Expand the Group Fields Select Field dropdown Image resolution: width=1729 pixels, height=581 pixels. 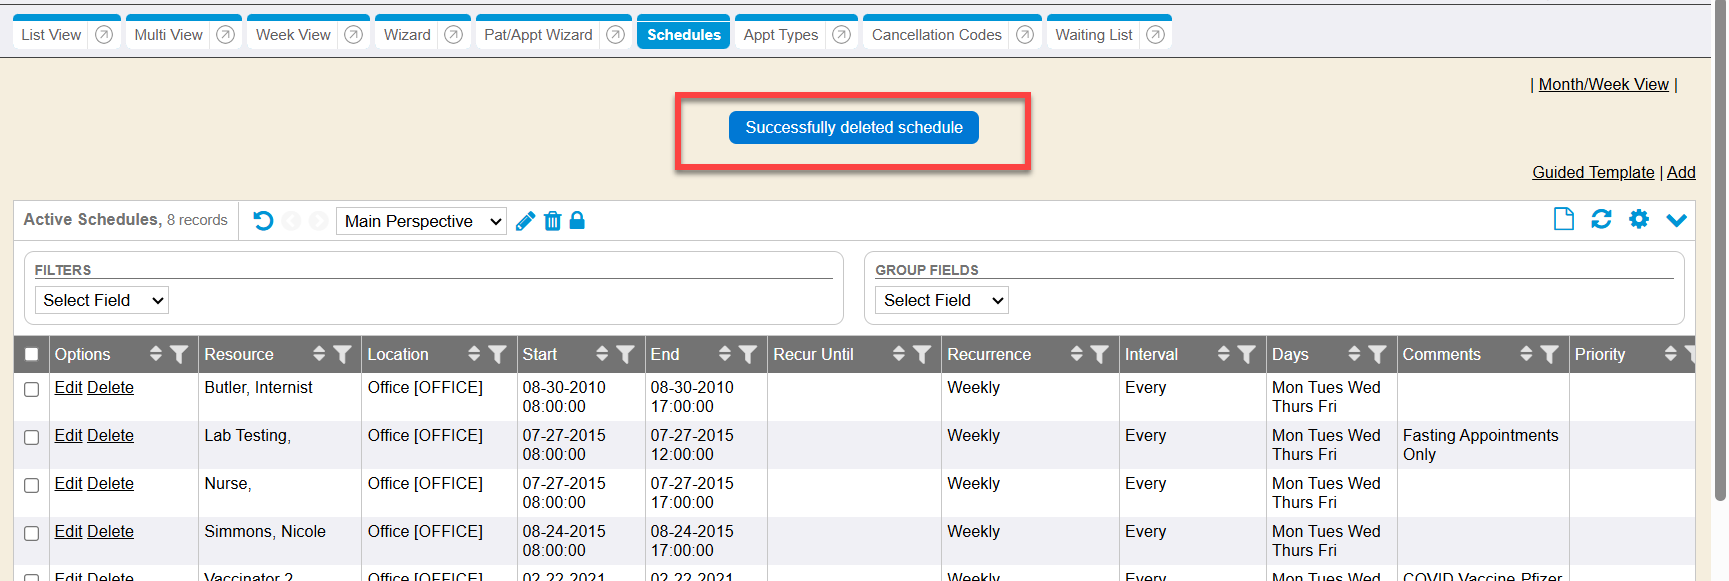point(941,300)
